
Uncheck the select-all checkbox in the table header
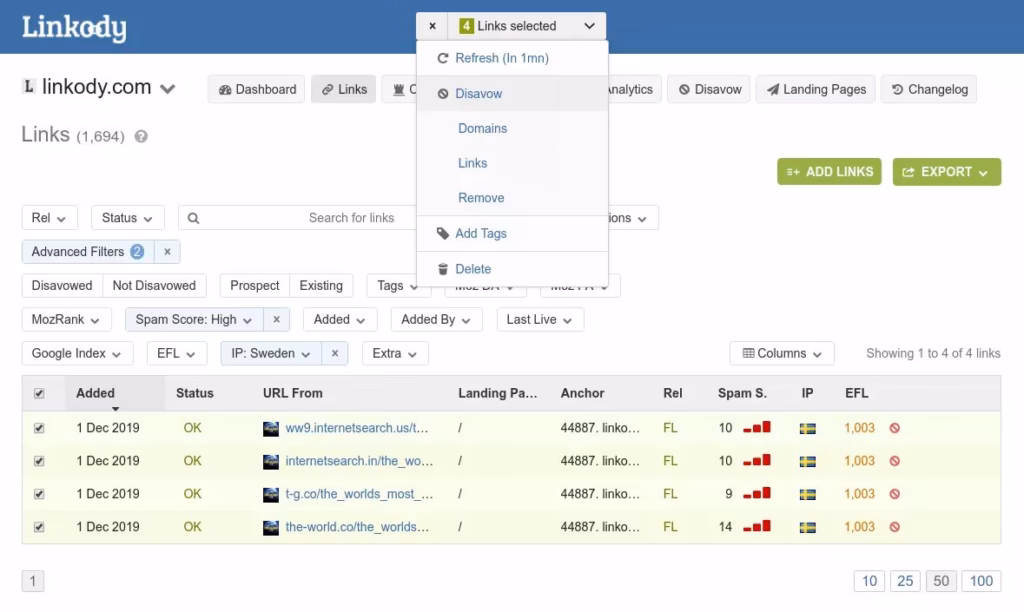tap(38, 393)
